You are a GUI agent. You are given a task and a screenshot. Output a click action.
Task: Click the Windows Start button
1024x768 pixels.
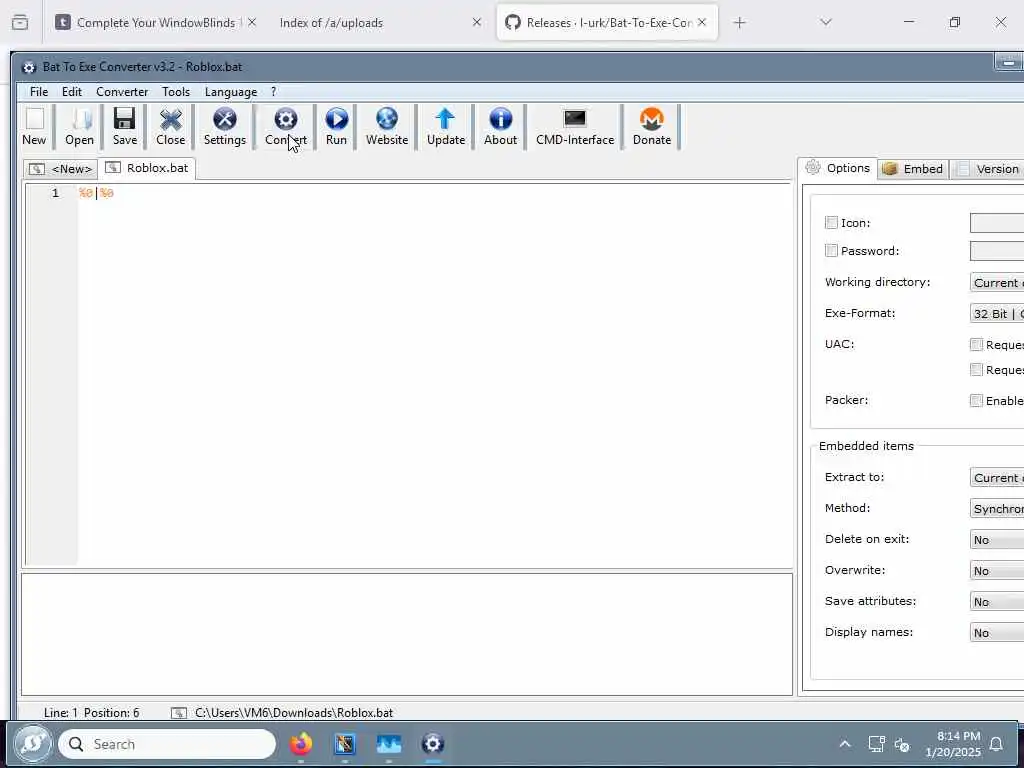pyautogui.click(x=33, y=744)
